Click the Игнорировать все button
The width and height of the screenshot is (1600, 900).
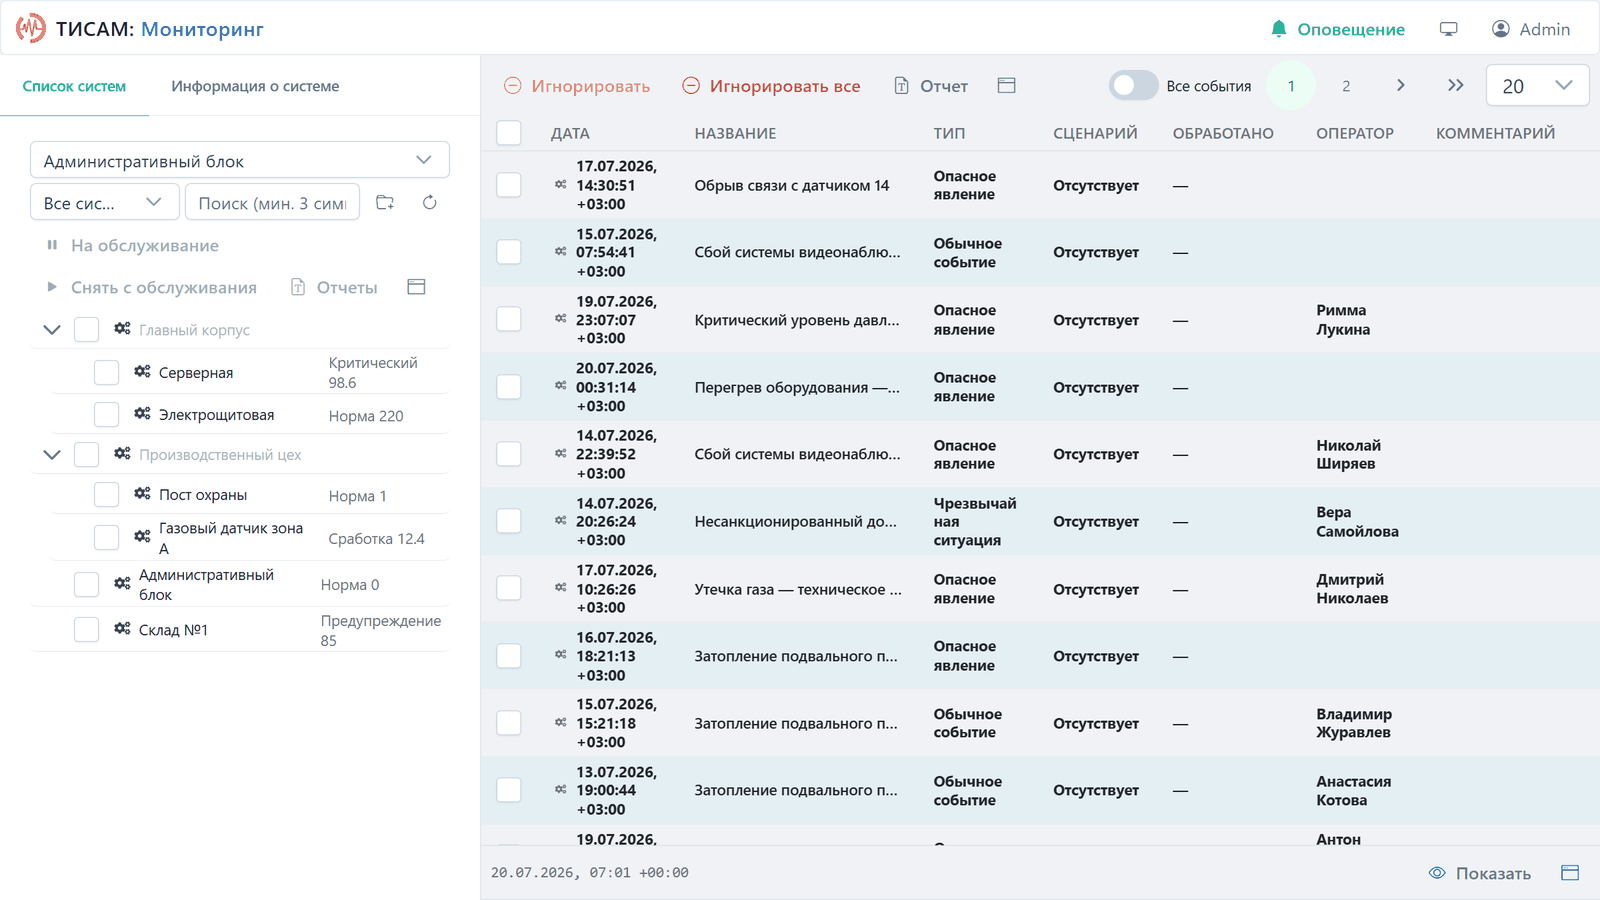(771, 86)
